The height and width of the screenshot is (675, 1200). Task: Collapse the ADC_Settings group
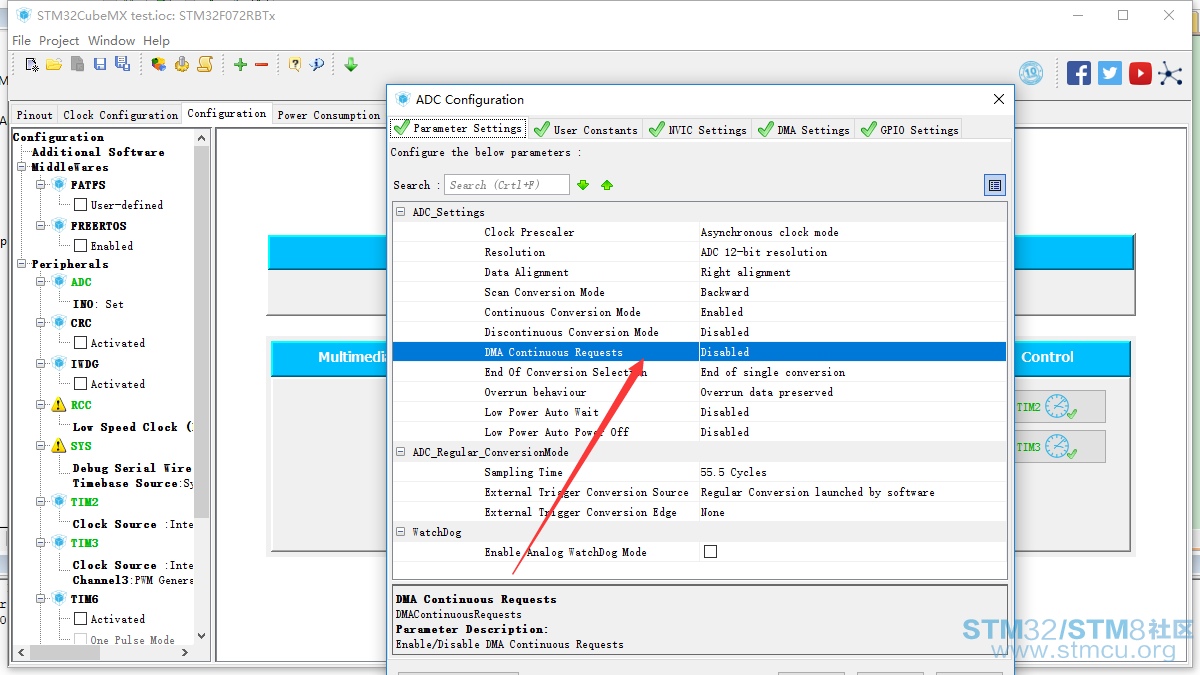coord(401,212)
